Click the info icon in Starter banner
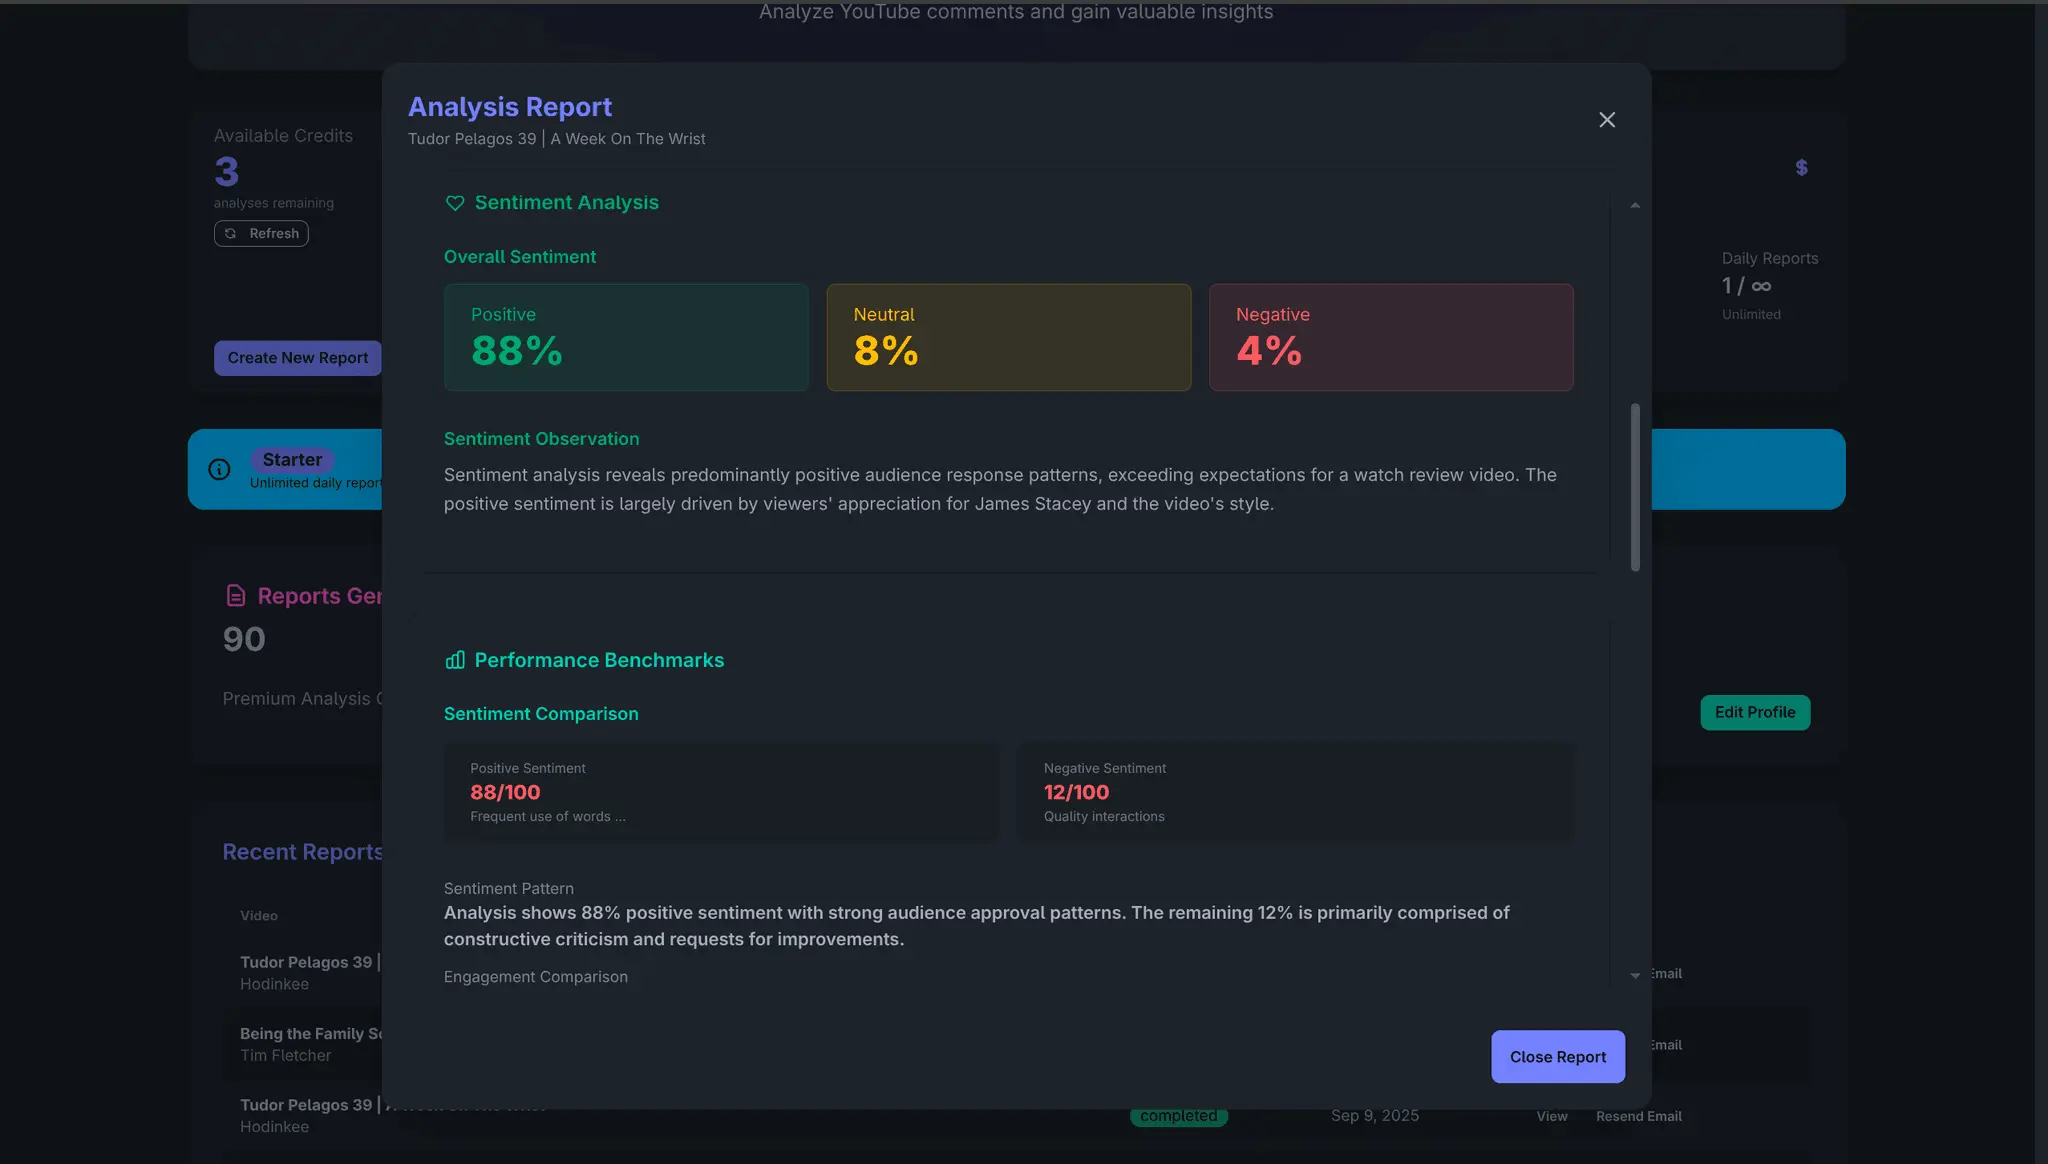This screenshot has width=2048, height=1164. (219, 469)
